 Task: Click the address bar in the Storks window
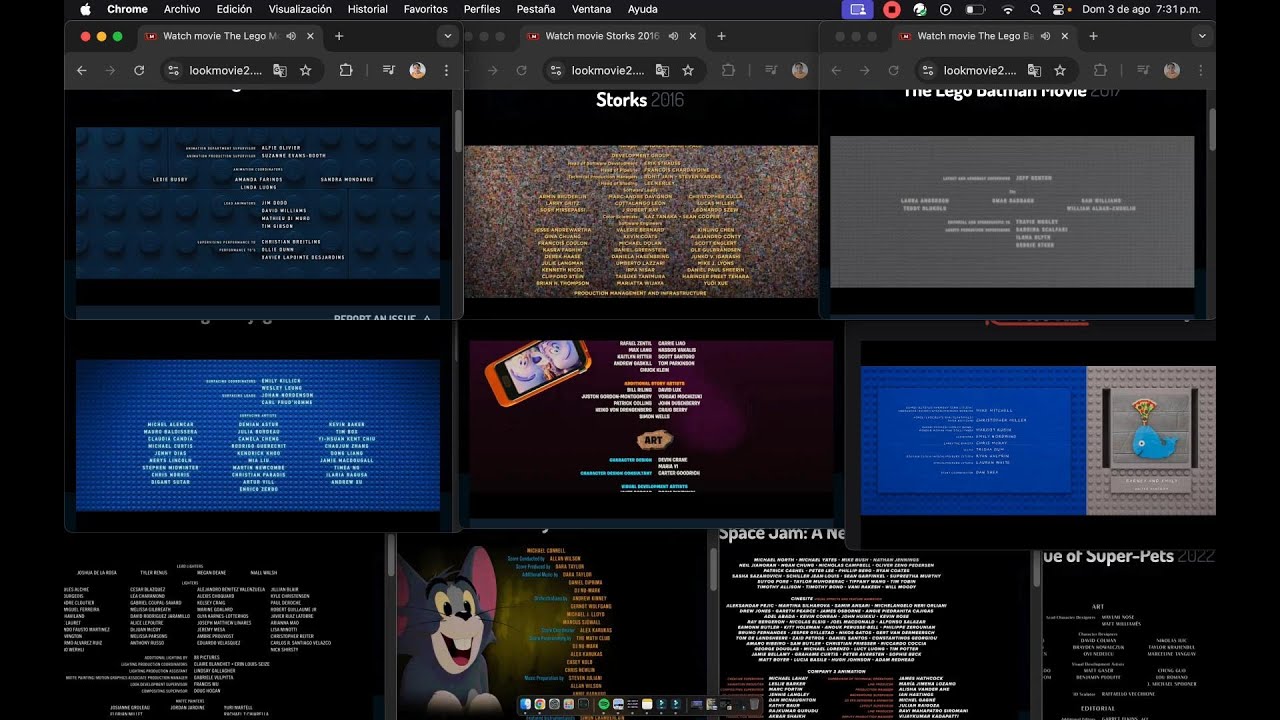[x=622, y=70]
